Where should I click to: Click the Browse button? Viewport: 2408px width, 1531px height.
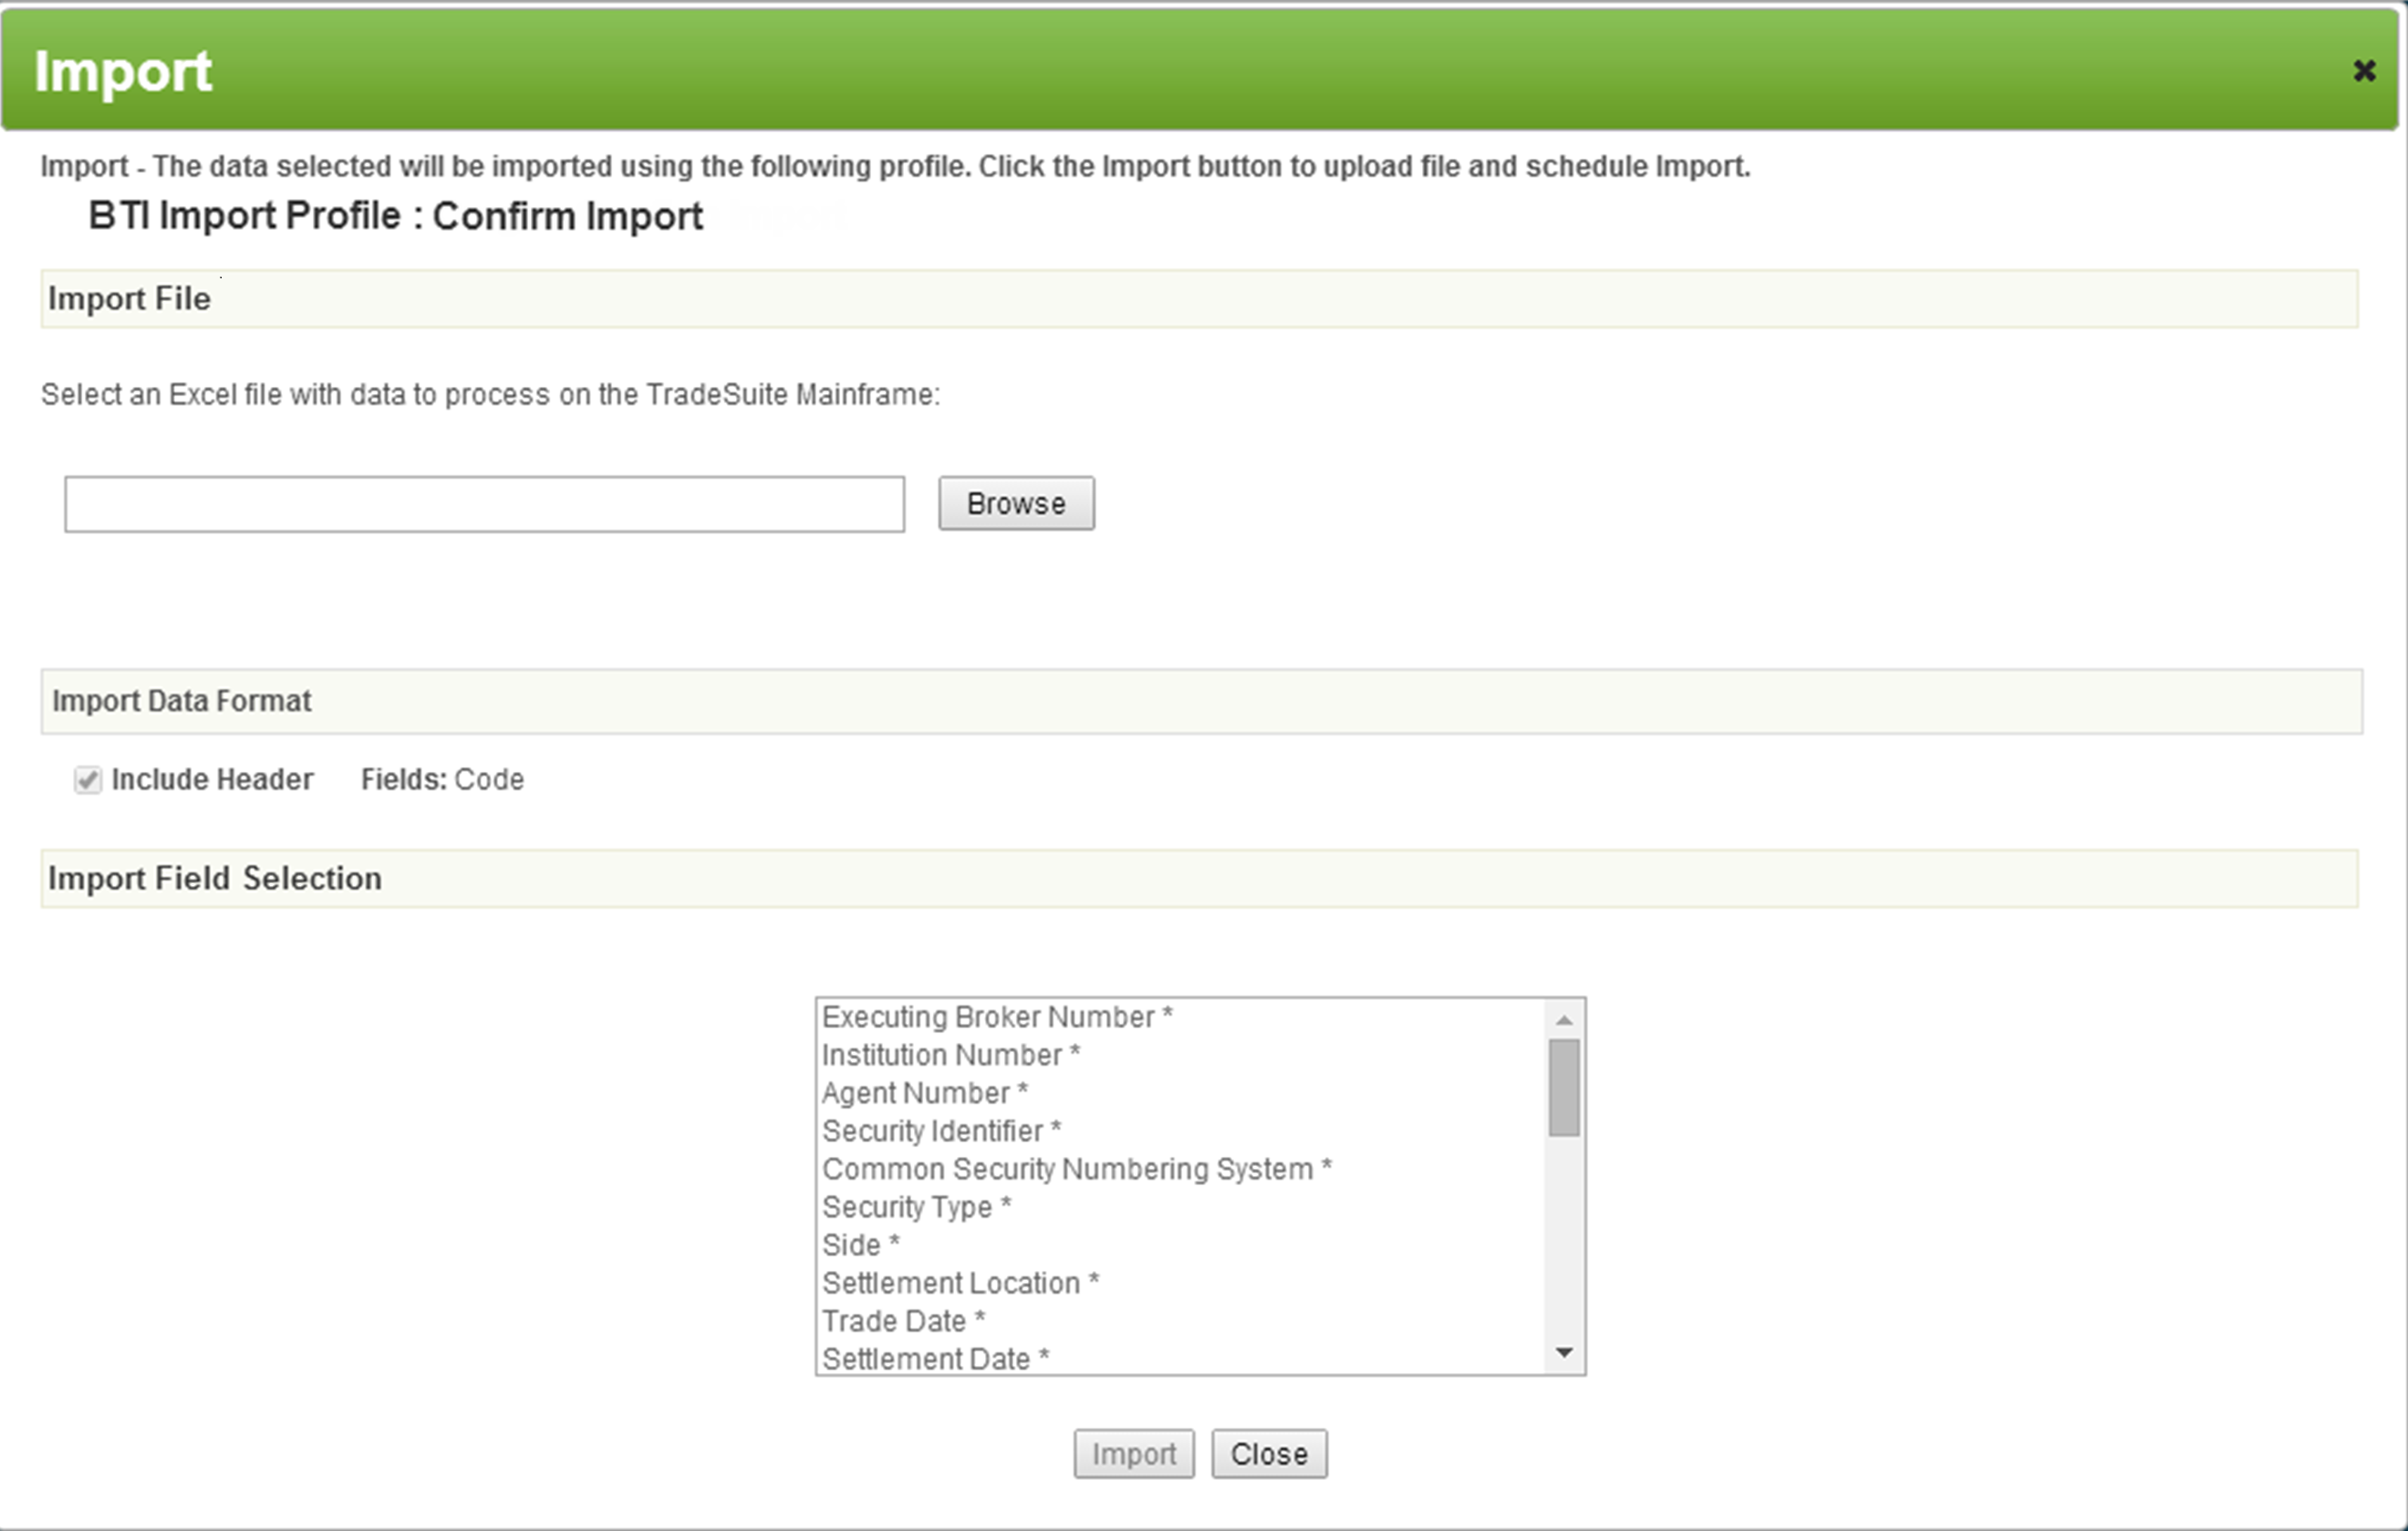(1015, 503)
